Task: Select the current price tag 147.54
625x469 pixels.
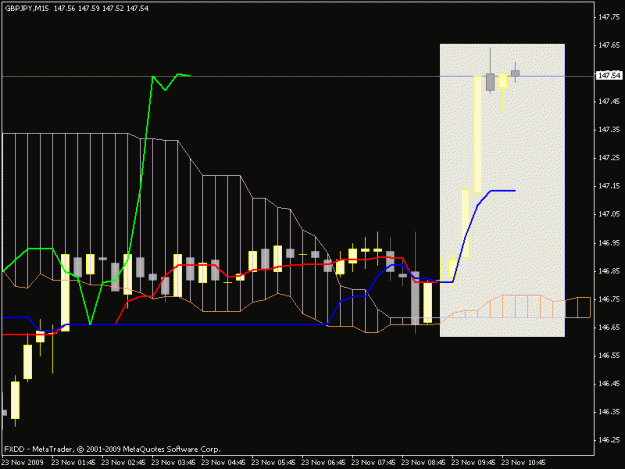Action: (609, 75)
